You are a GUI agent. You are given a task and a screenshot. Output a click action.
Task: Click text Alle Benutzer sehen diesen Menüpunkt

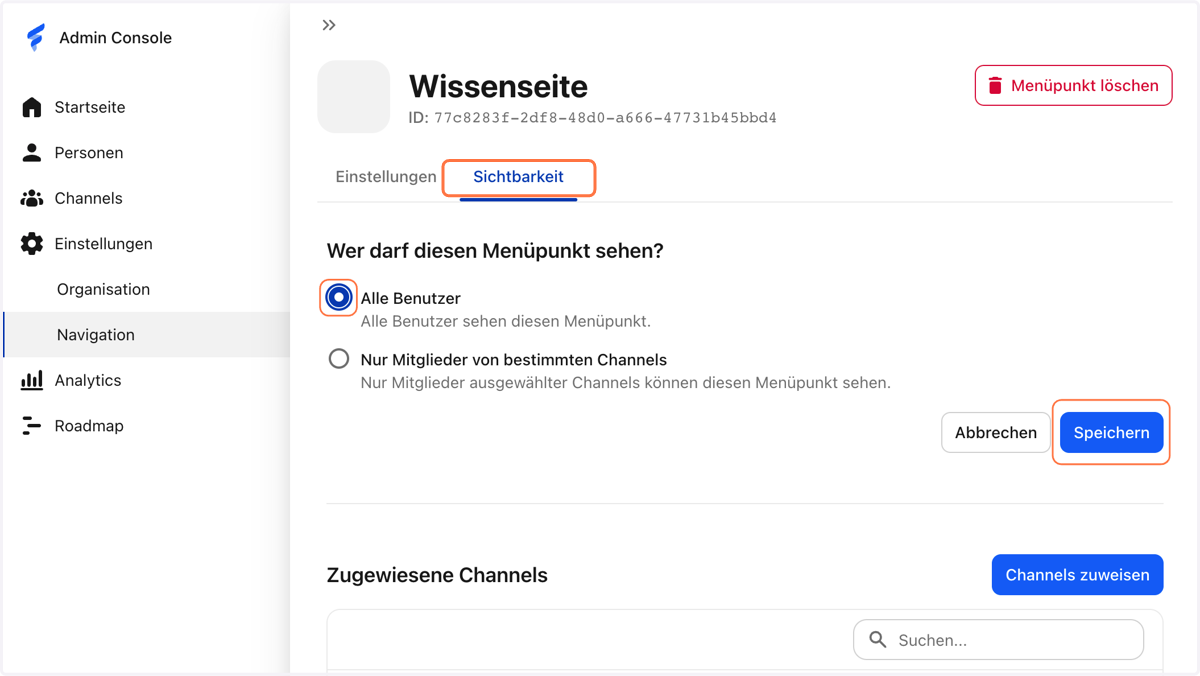[x=506, y=322]
